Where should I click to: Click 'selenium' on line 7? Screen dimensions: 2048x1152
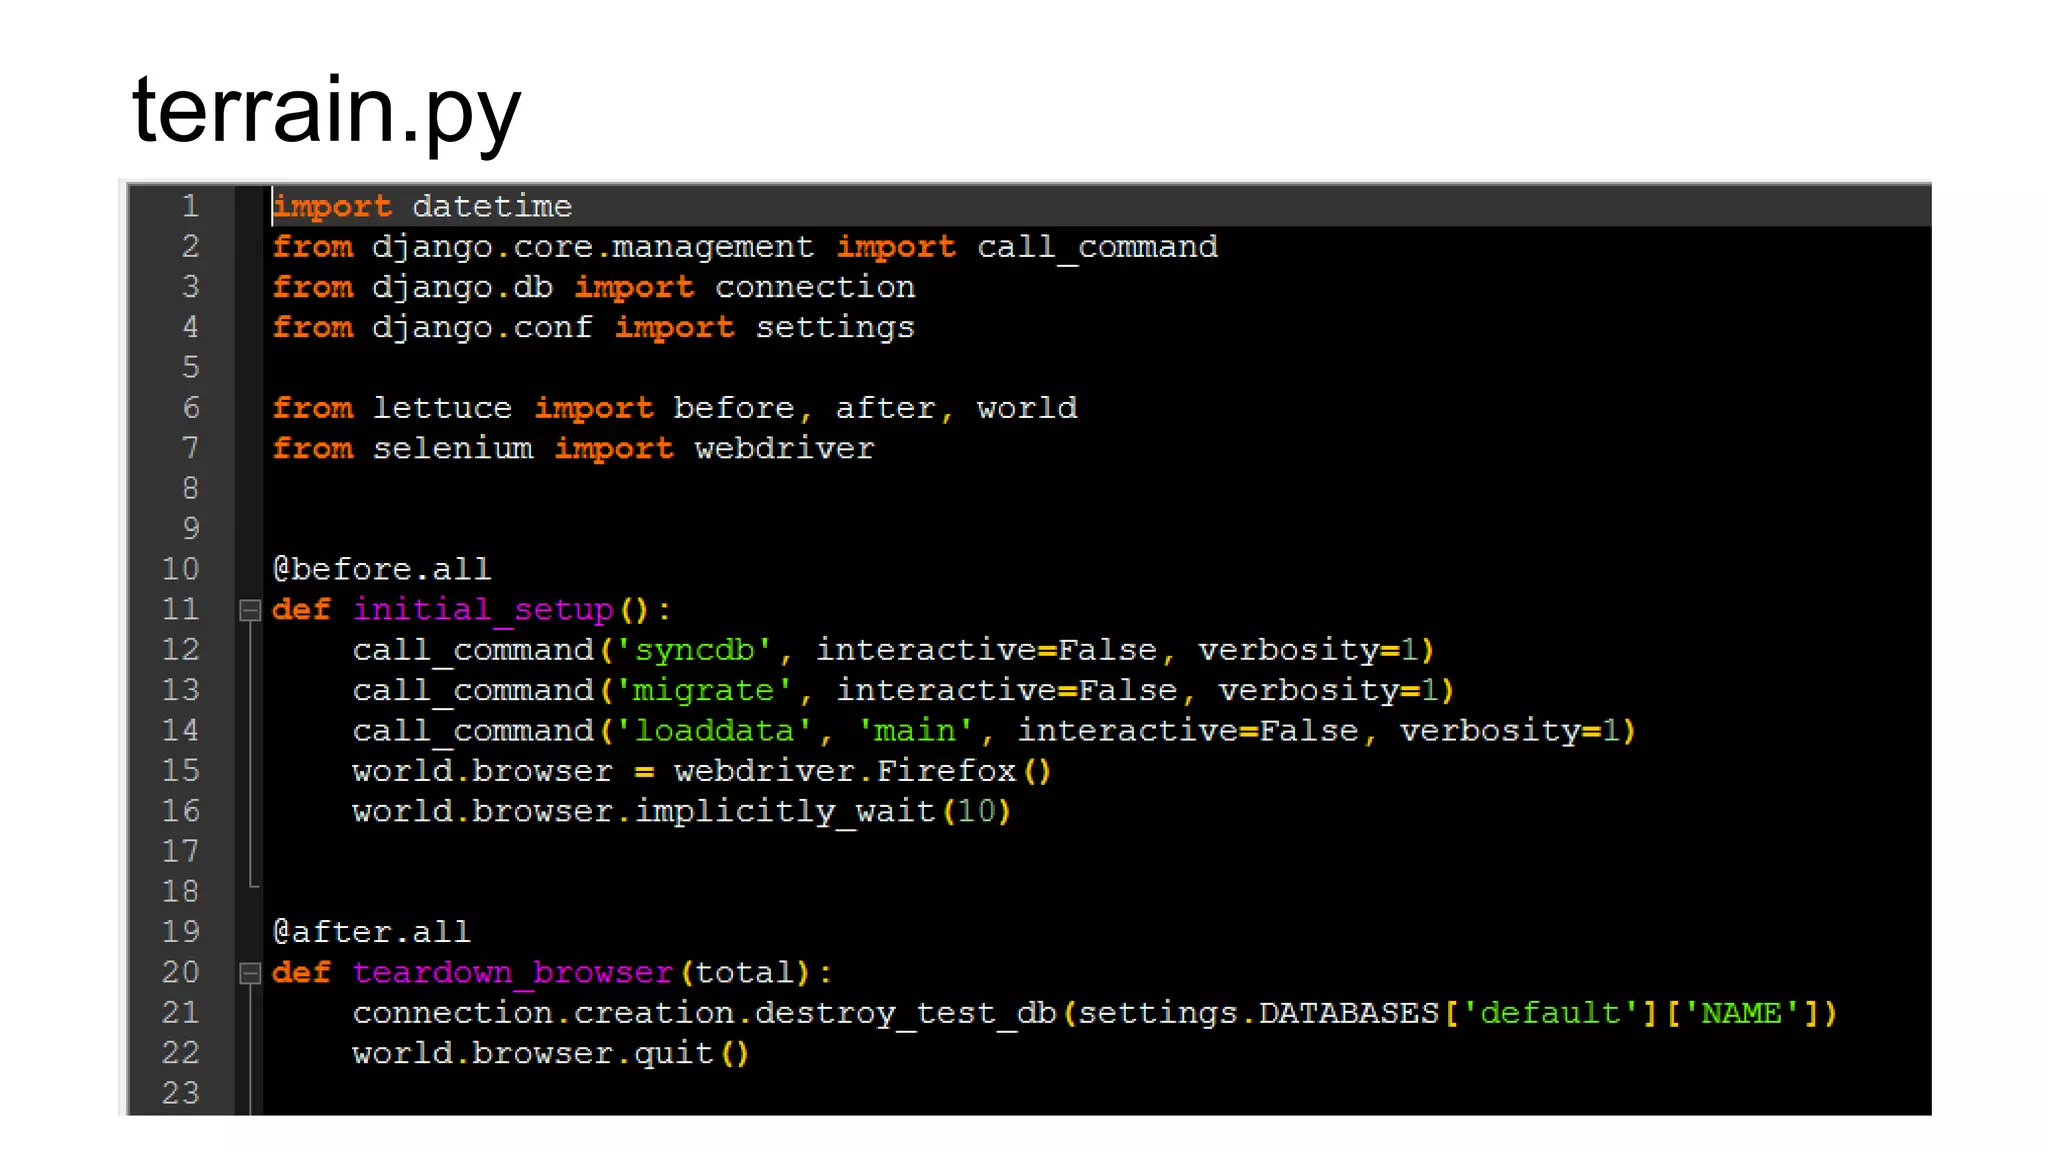point(452,448)
